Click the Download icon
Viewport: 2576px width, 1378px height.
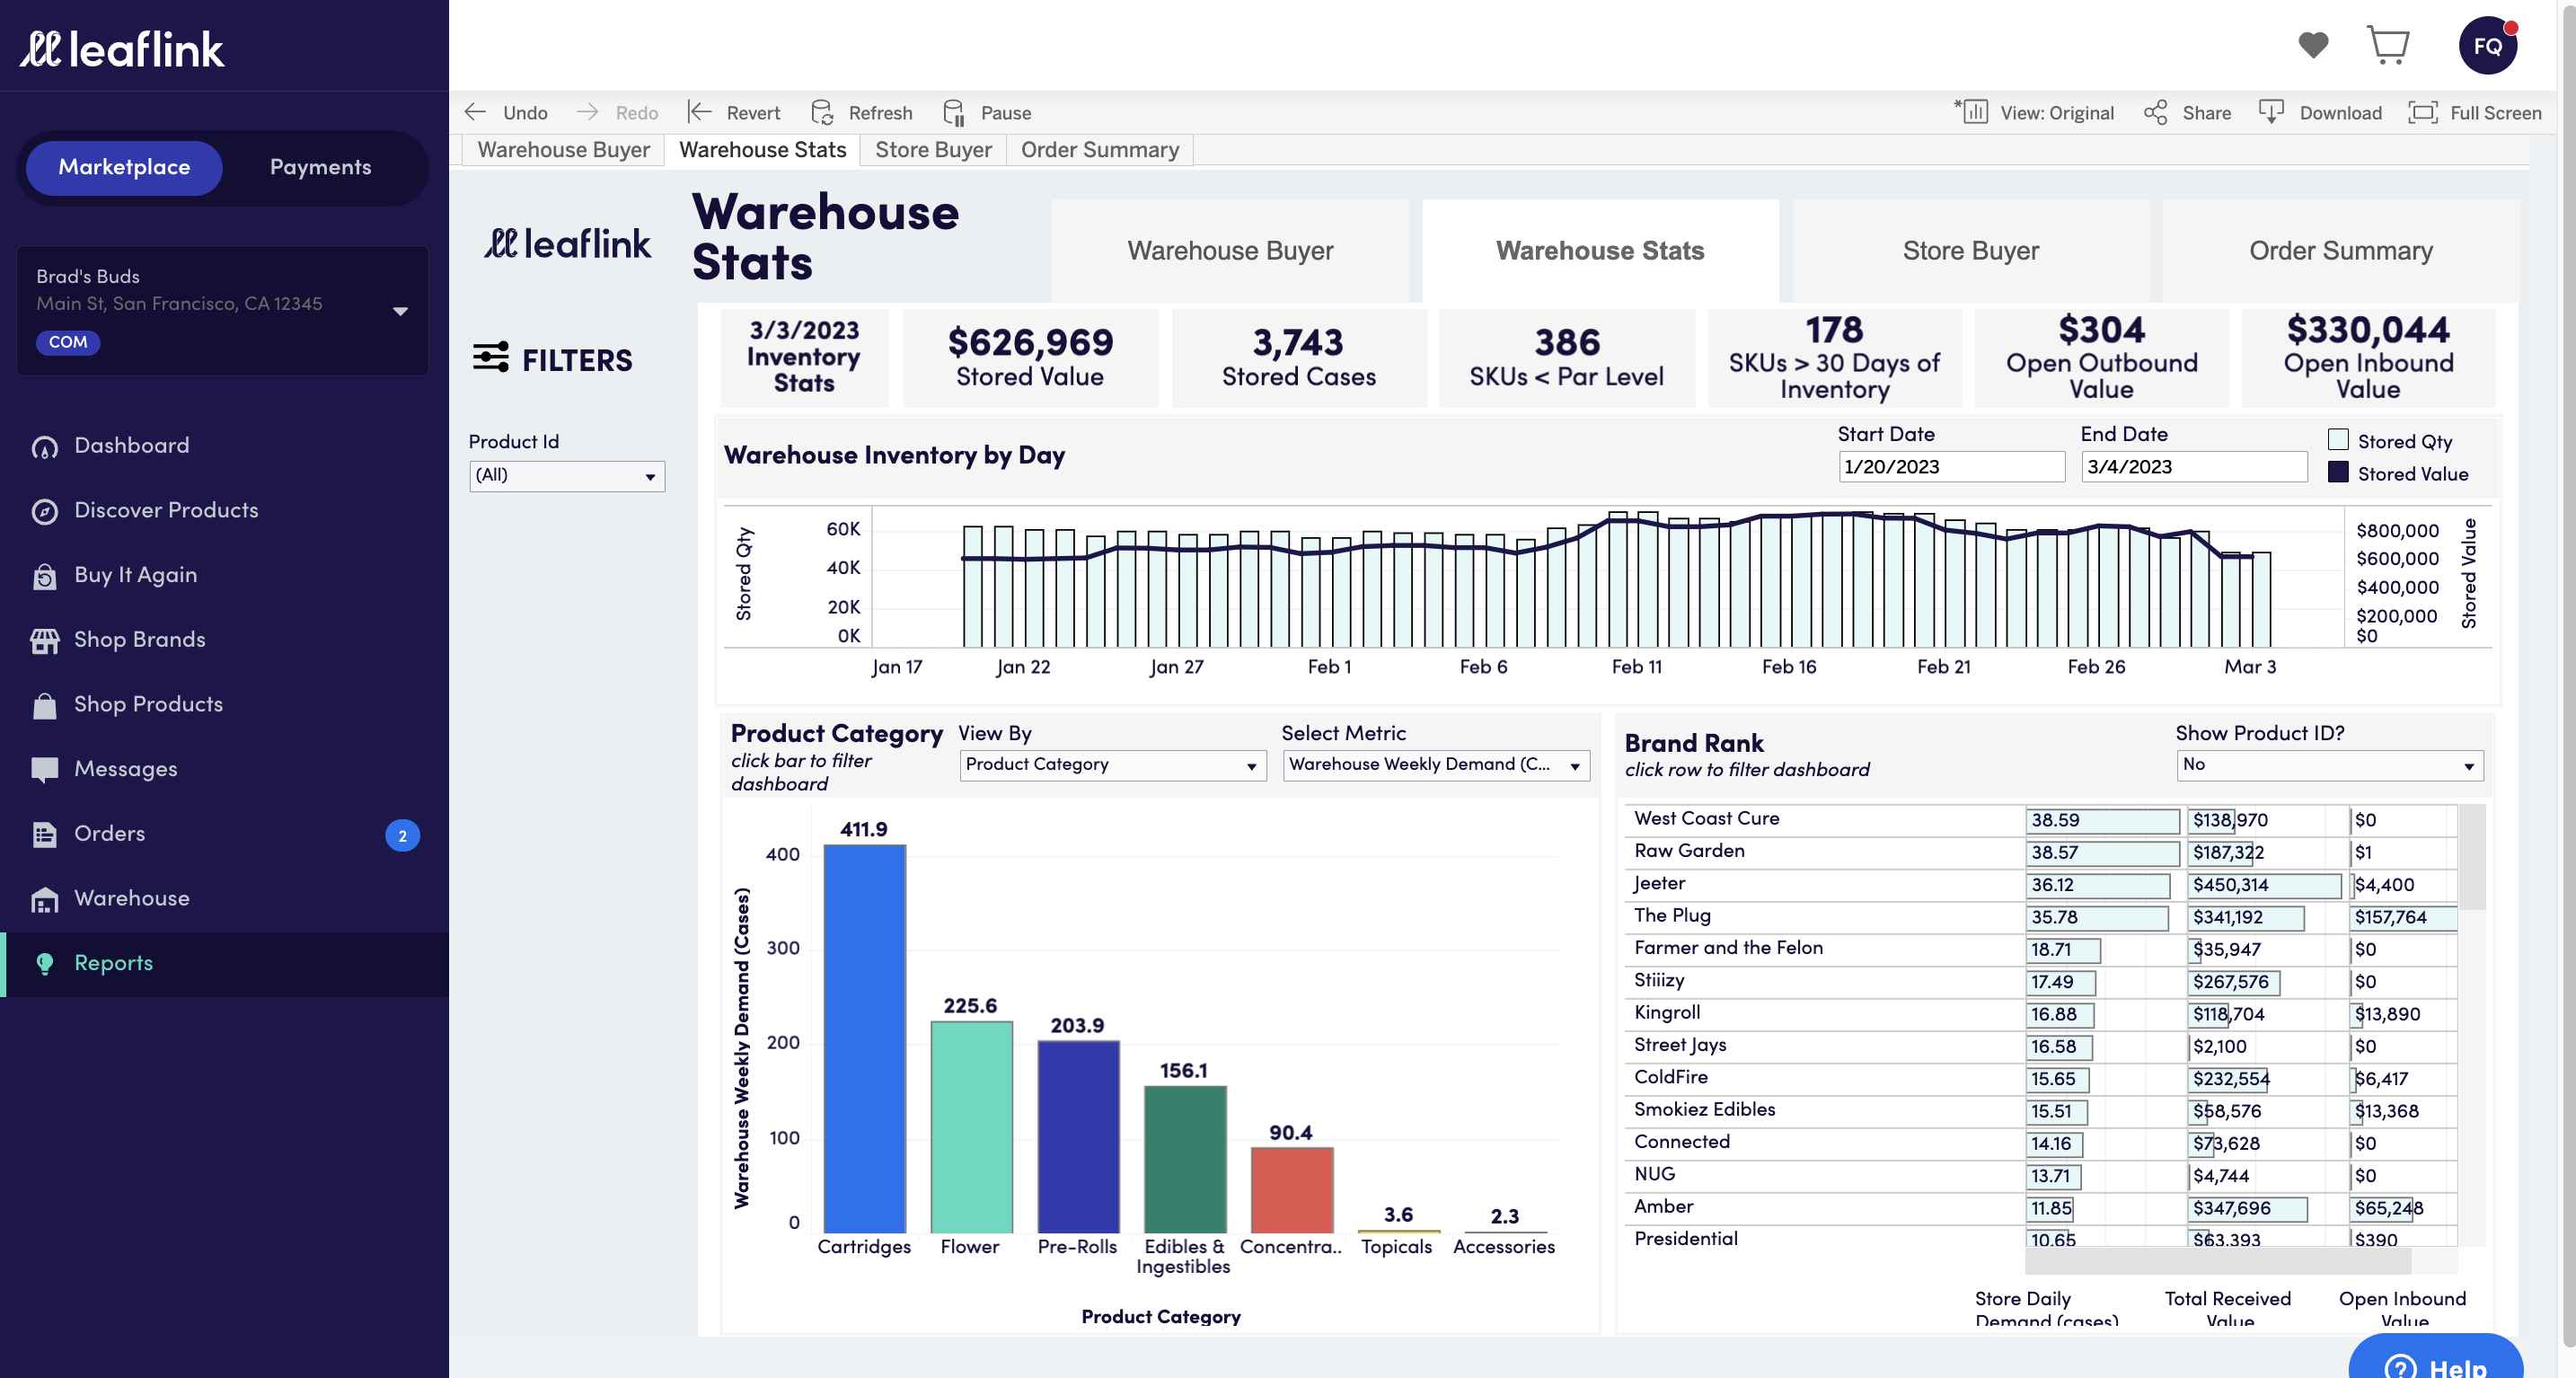[2271, 112]
